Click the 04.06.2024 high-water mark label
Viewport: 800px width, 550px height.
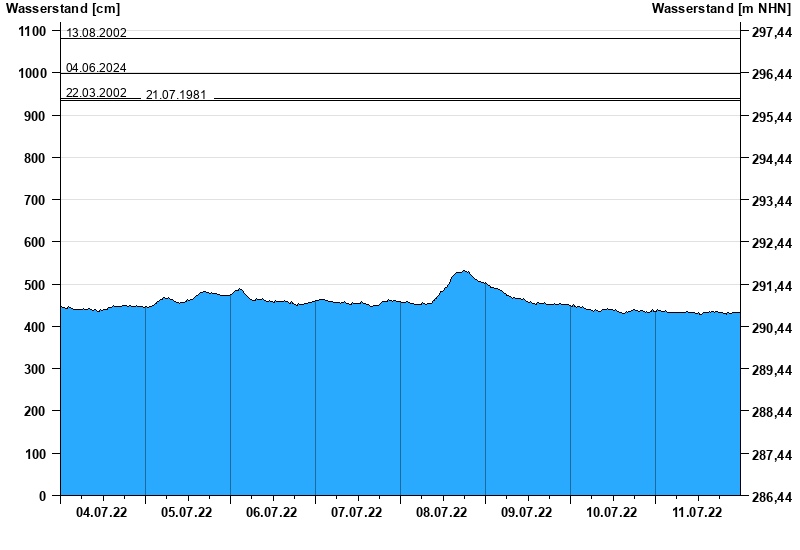point(96,68)
